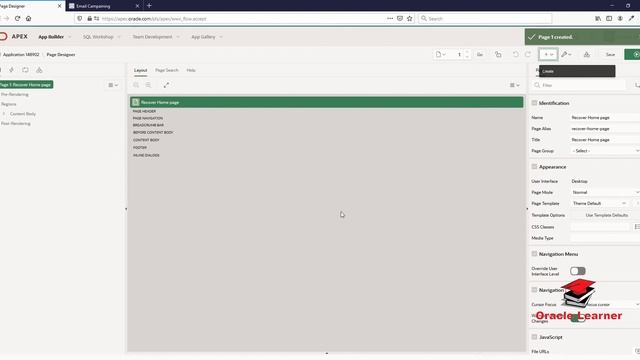The height and width of the screenshot is (360, 640).
Task: Edit the Page Alias field
Action: (605, 129)
